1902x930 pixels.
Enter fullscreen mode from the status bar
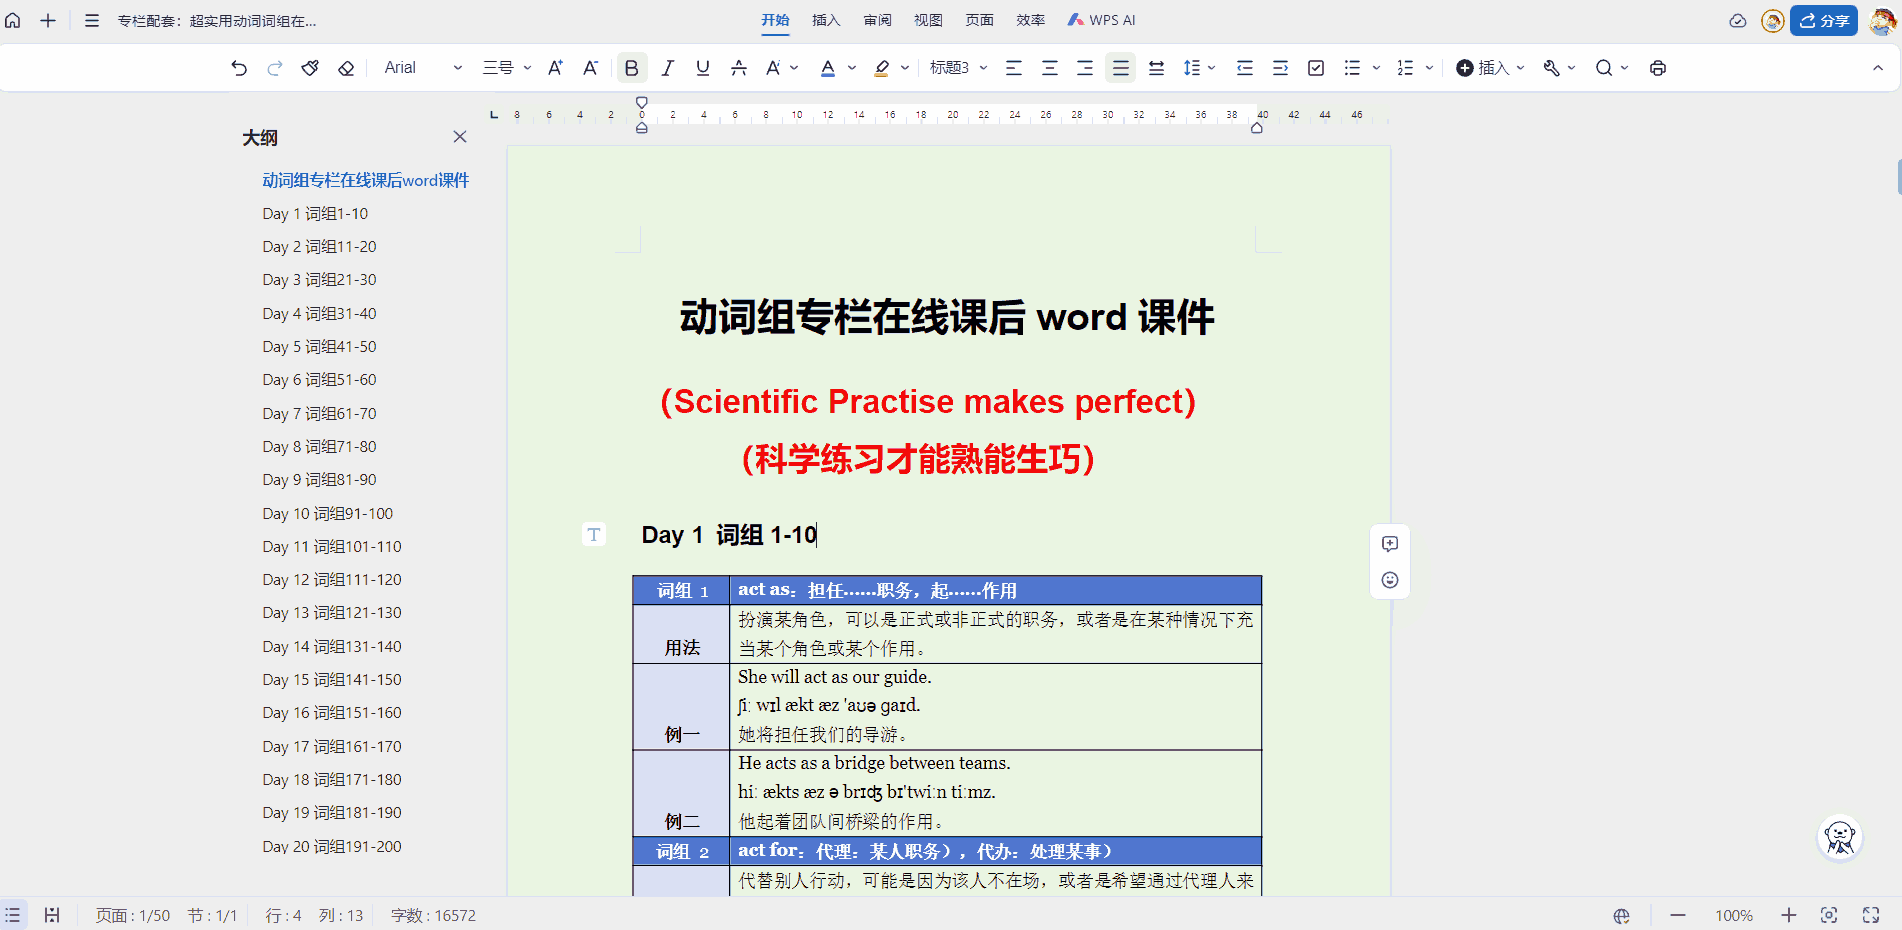pyautogui.click(x=1871, y=915)
